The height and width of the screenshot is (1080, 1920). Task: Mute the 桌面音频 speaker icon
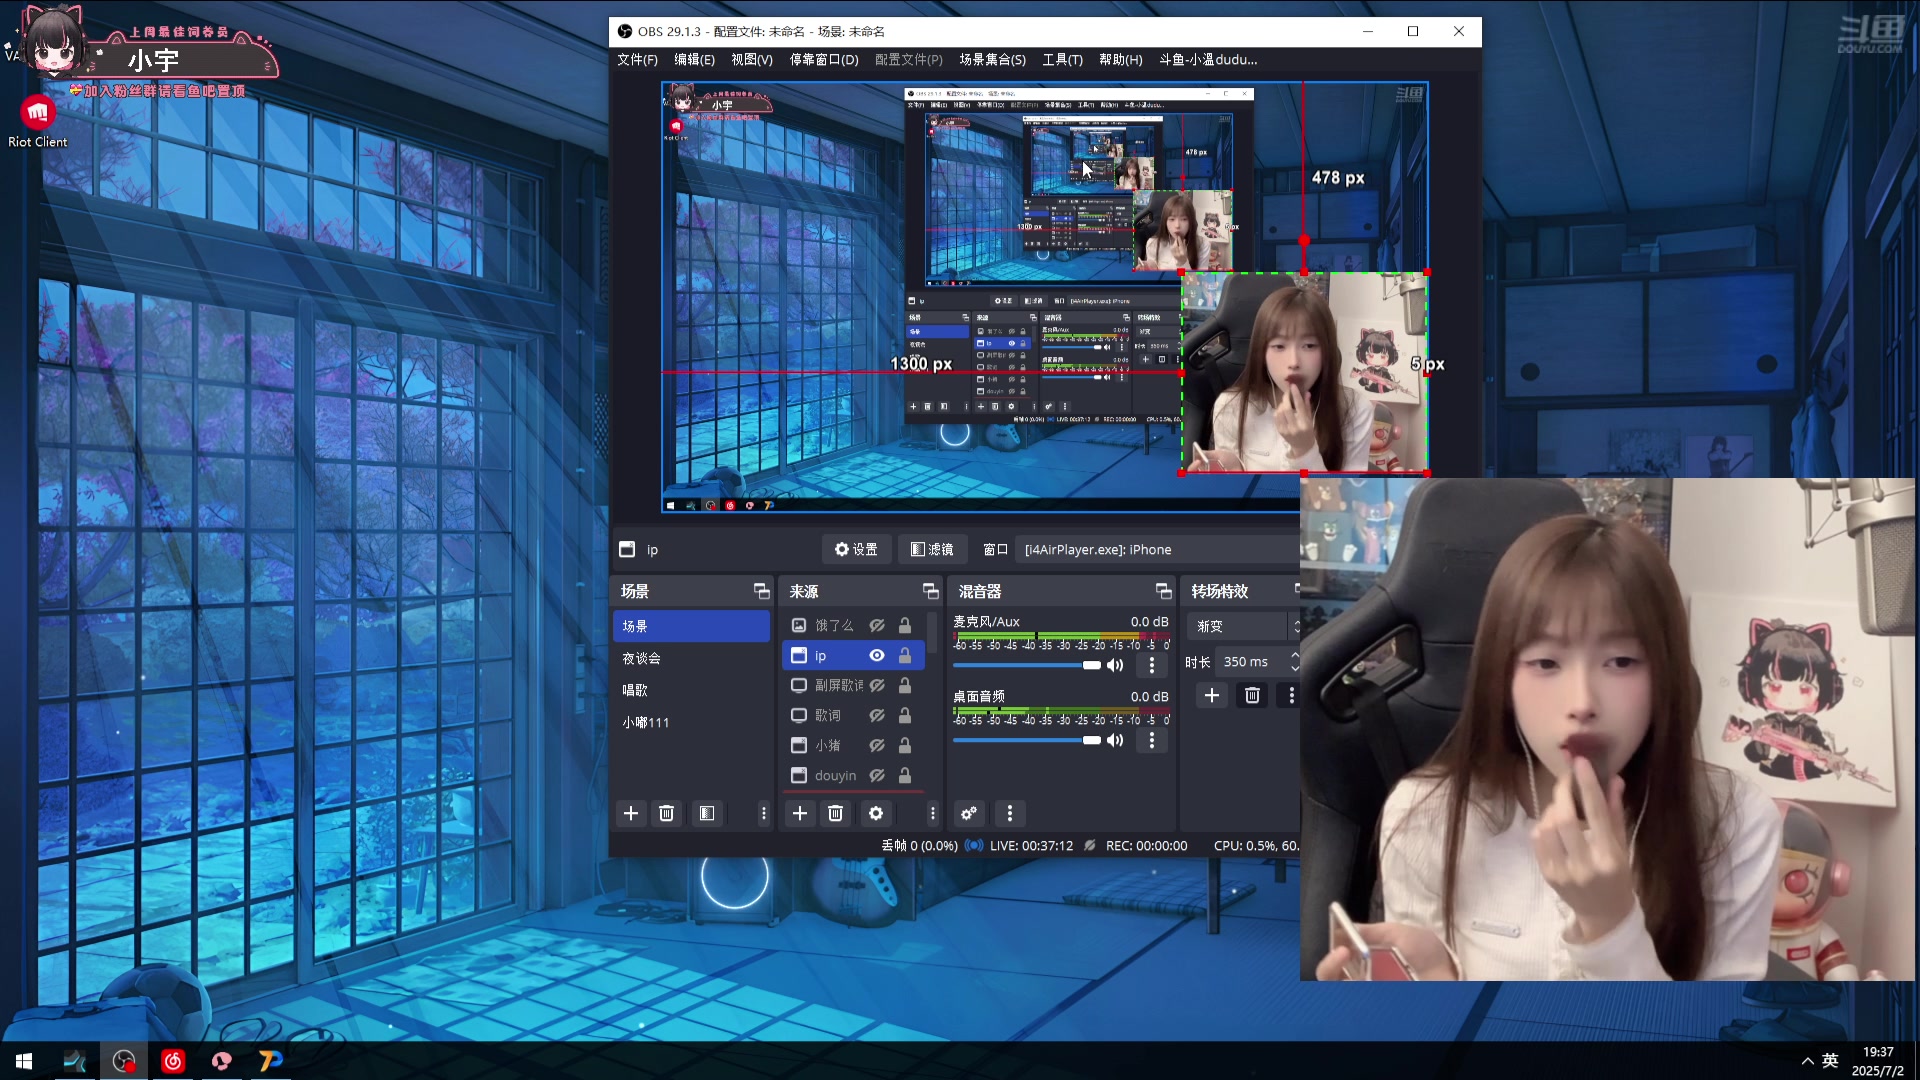(1116, 740)
